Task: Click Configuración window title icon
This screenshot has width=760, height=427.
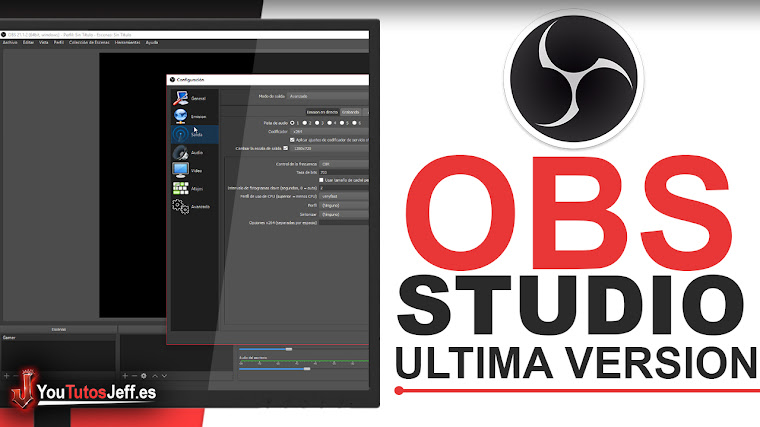Action: pos(172,79)
